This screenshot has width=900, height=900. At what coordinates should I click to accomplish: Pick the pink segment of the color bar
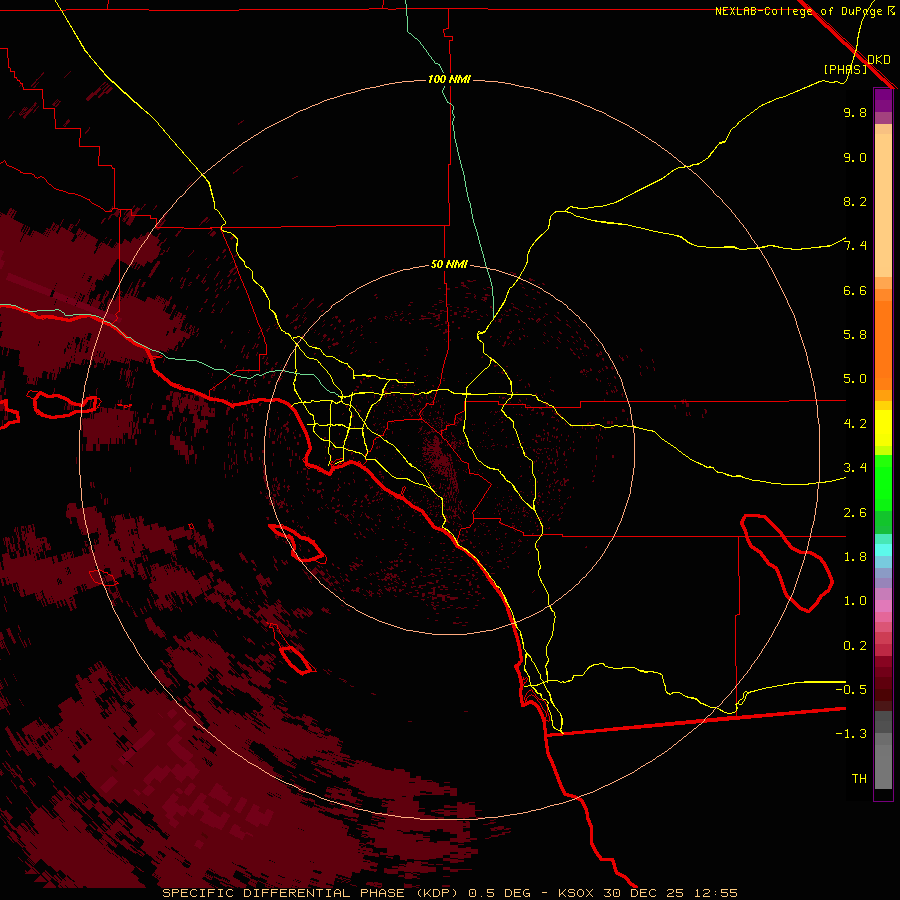[883, 606]
